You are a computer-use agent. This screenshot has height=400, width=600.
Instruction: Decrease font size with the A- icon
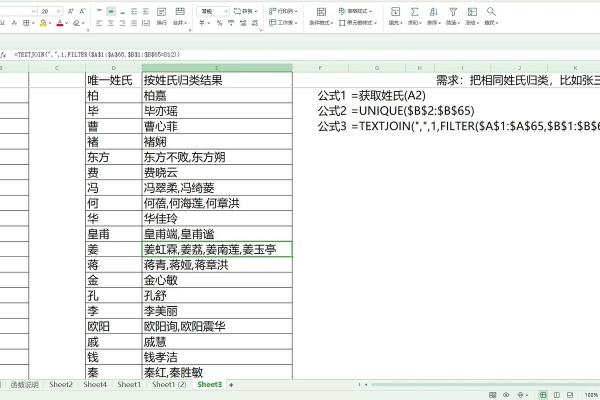click(x=82, y=11)
